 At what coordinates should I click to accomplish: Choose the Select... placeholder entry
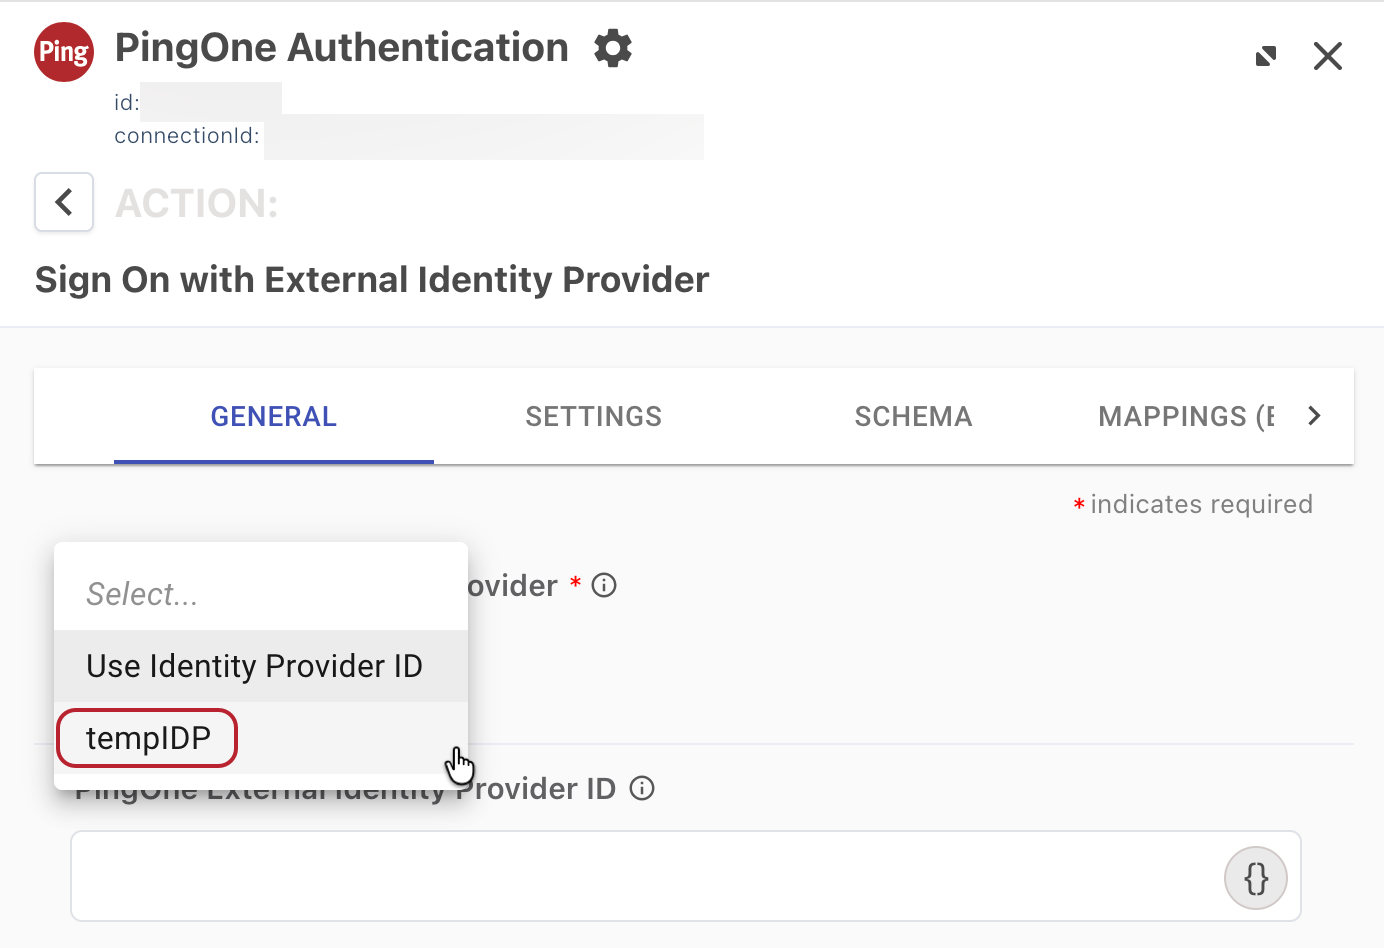point(140,593)
